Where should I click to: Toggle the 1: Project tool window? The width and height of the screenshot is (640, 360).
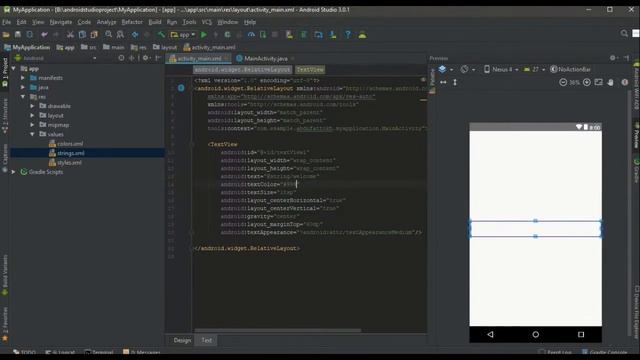click(5, 73)
